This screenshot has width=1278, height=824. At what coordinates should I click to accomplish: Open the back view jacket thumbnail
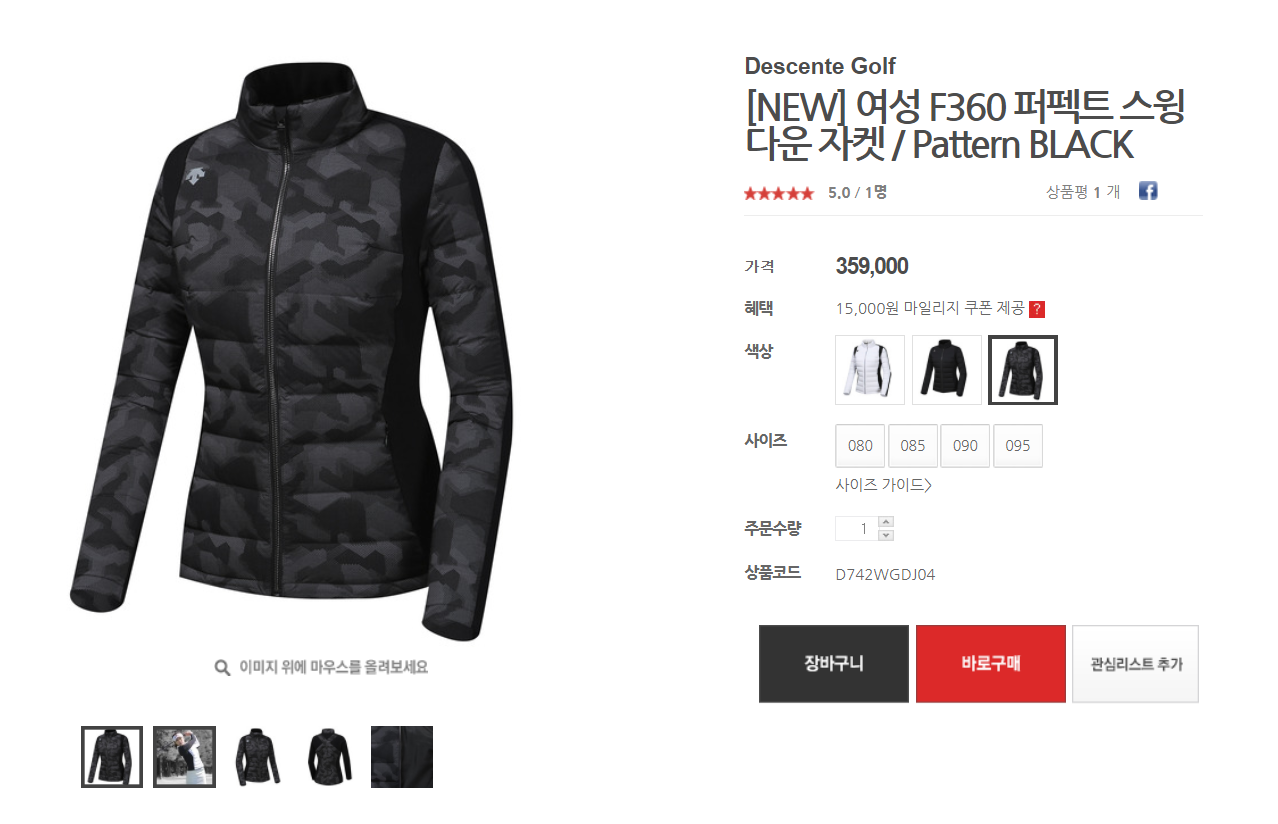click(329, 757)
